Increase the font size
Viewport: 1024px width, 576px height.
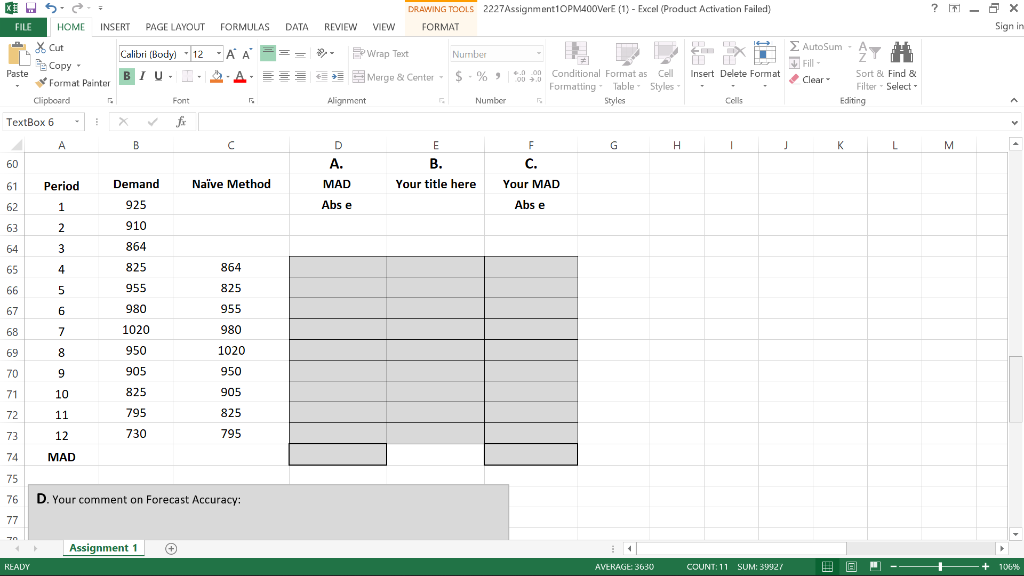pyautogui.click(x=231, y=54)
